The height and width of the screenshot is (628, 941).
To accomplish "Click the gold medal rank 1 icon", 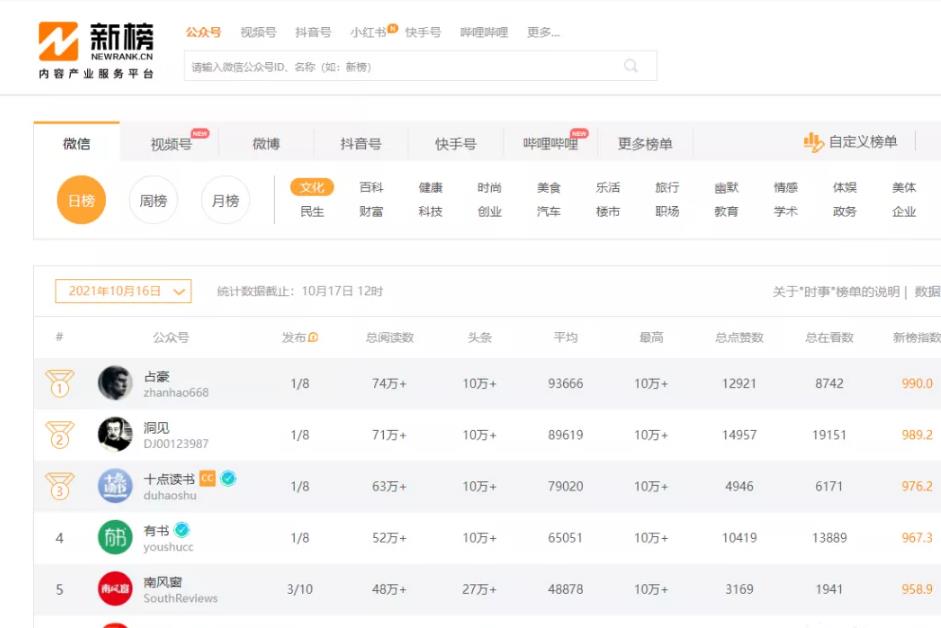I will point(59,384).
